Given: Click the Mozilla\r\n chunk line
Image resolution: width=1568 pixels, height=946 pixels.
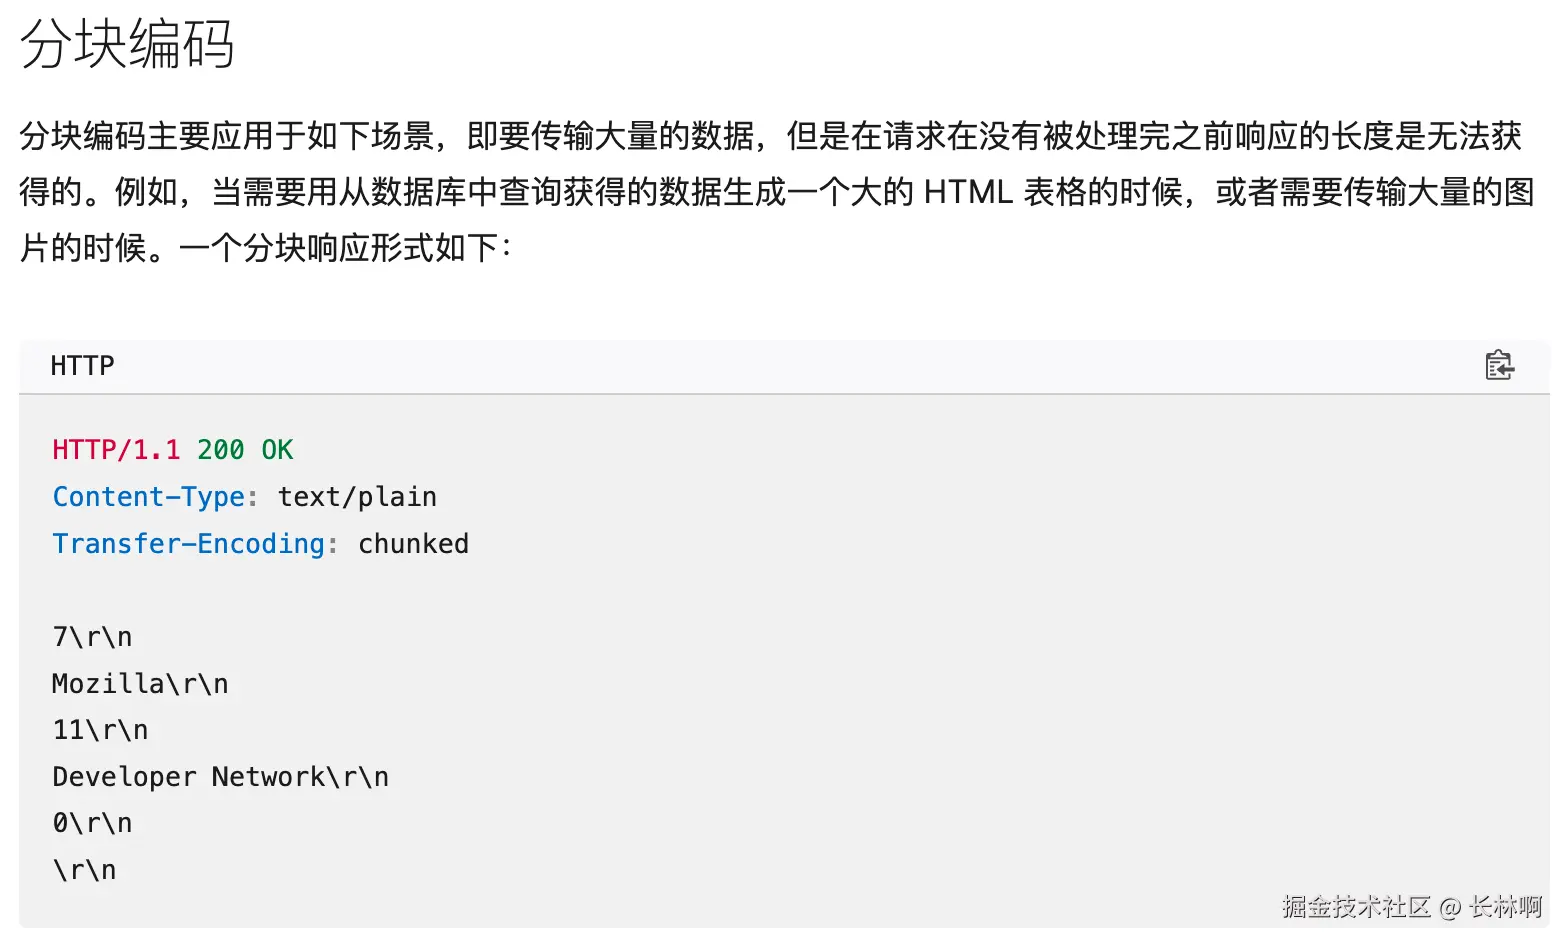Looking at the screenshot, I should point(139,683).
